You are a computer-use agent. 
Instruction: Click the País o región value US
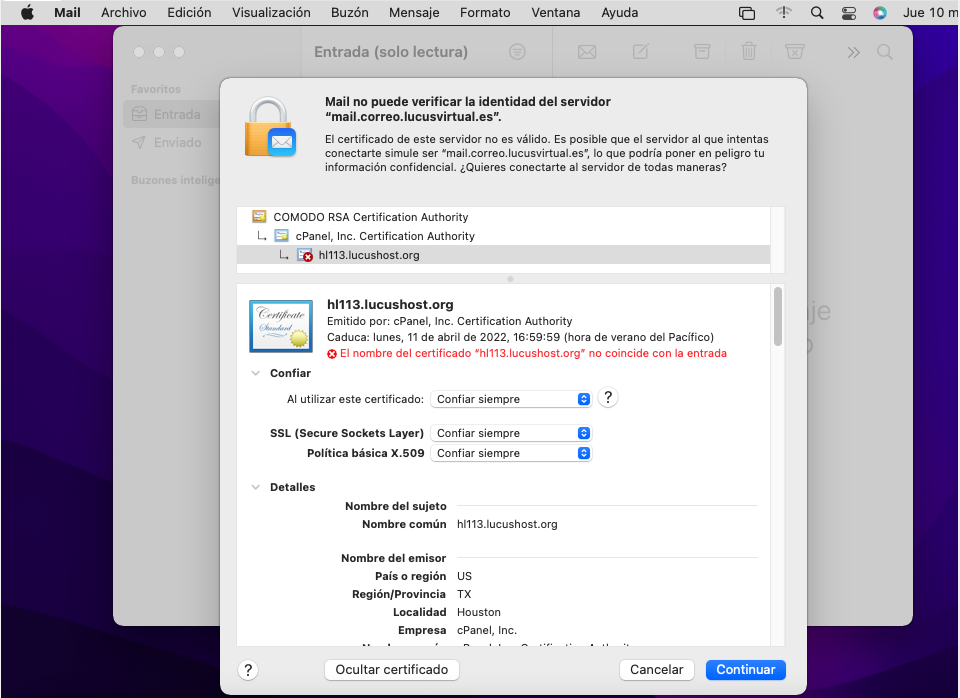[464, 576]
